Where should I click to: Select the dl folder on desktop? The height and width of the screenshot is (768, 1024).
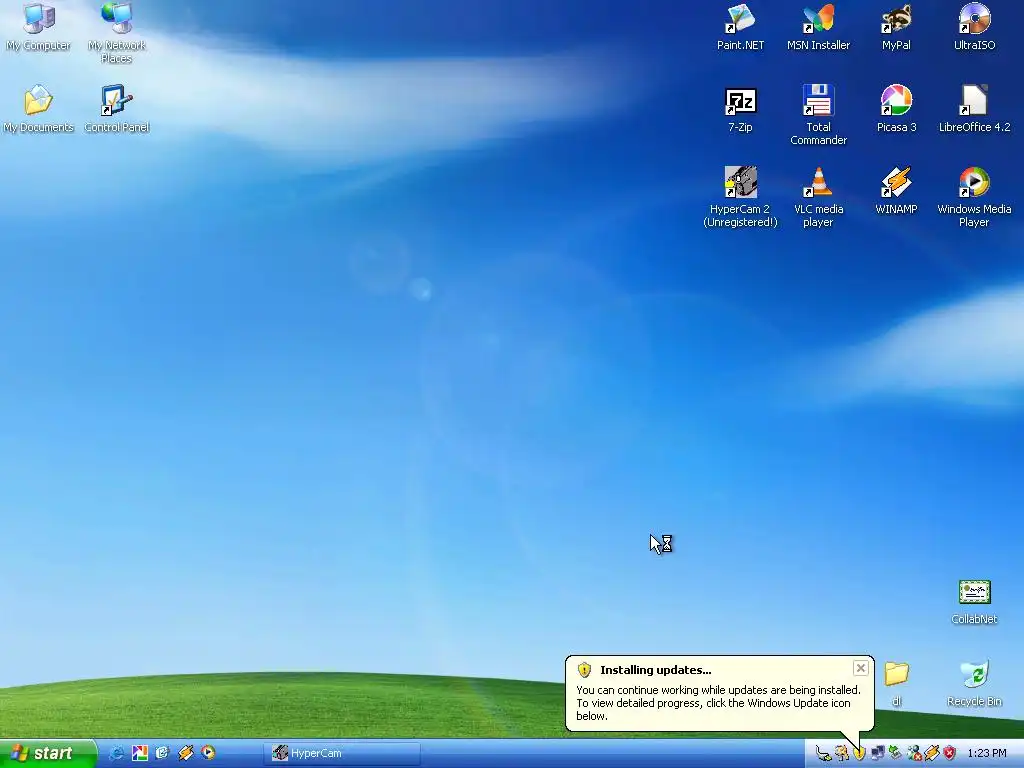click(x=897, y=684)
